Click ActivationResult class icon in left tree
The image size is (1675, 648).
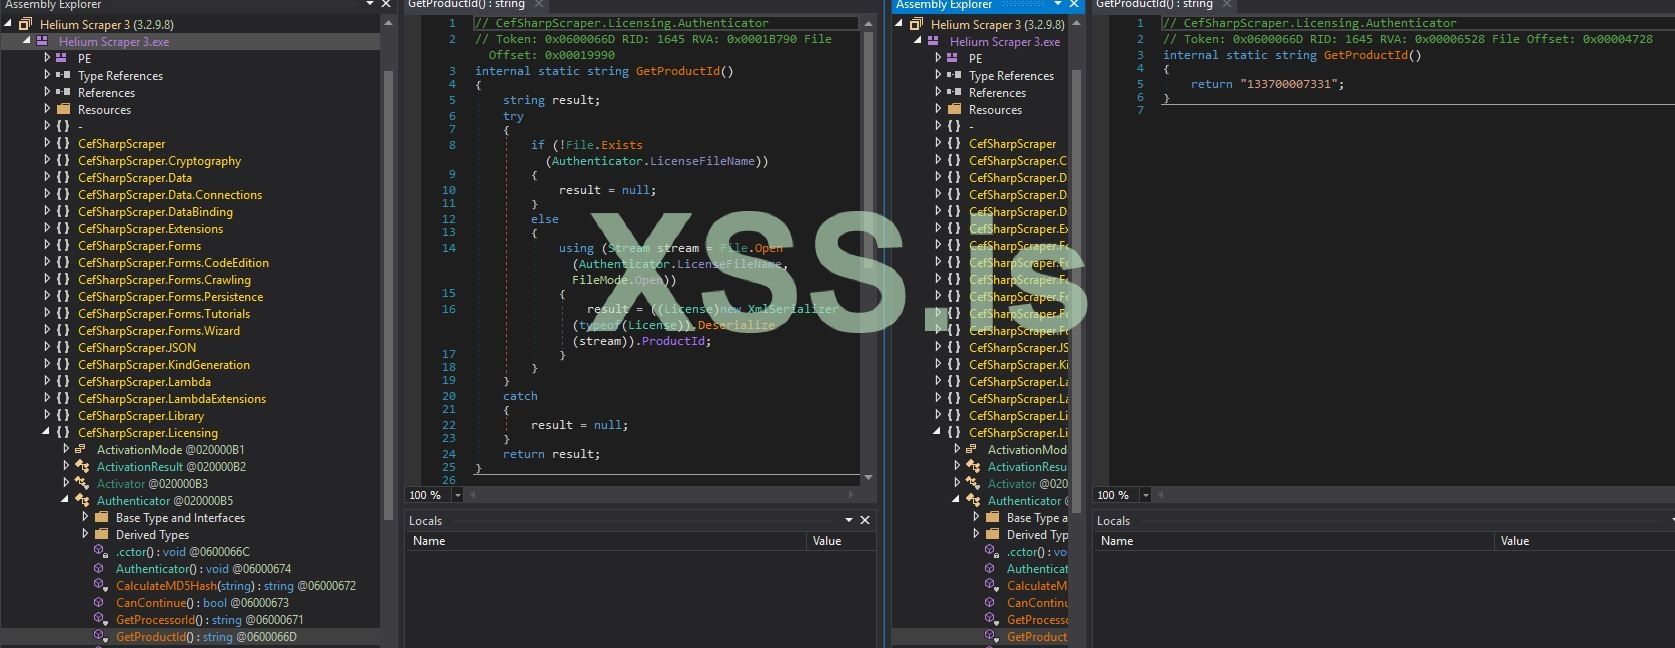point(82,466)
